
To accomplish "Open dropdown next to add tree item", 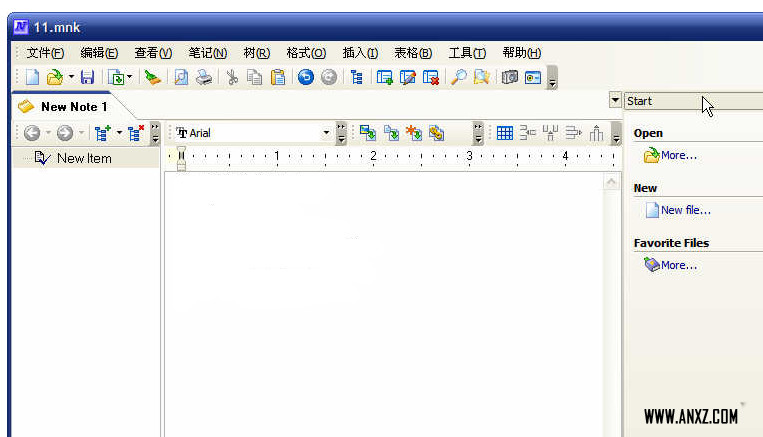I will tap(119, 132).
